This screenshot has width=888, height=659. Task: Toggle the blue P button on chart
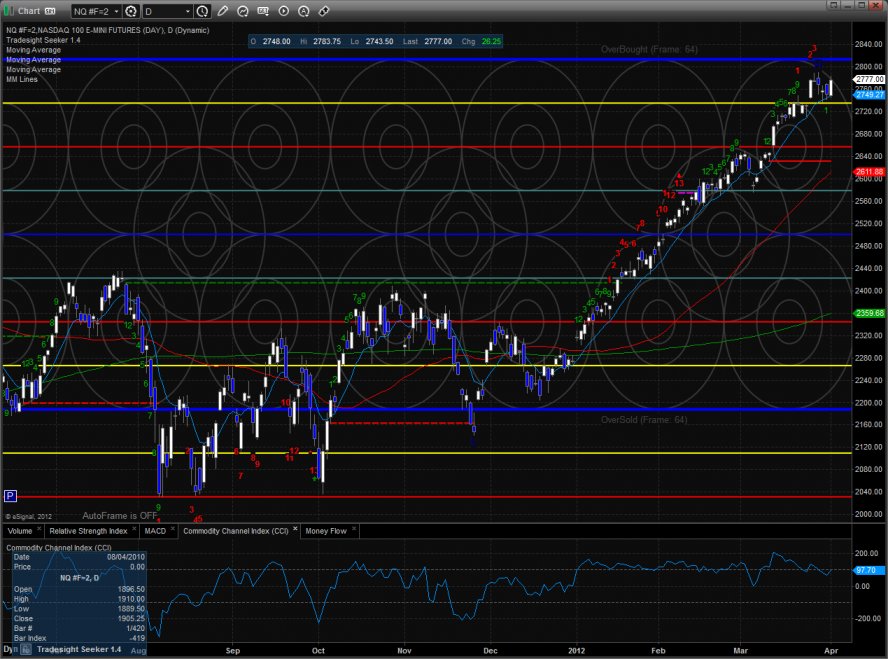click(11, 495)
